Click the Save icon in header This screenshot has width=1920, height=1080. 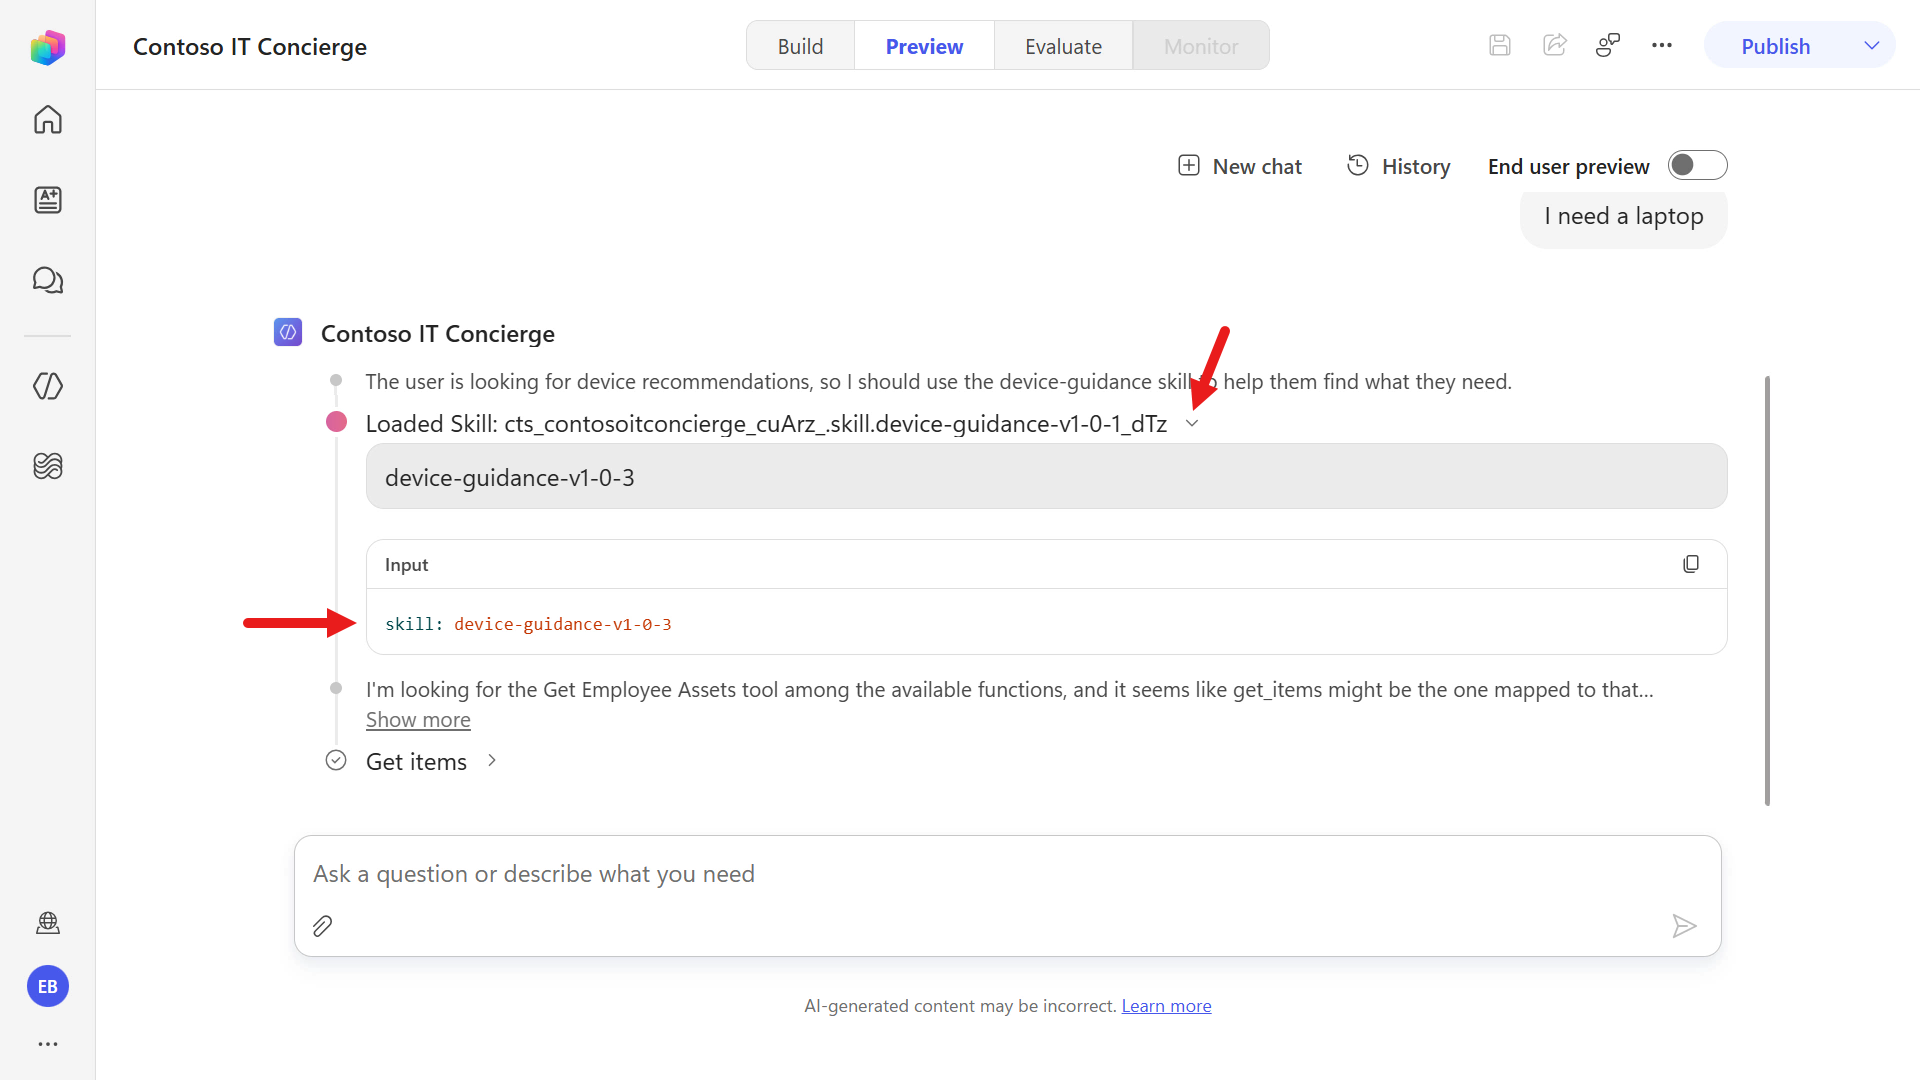(1499, 46)
